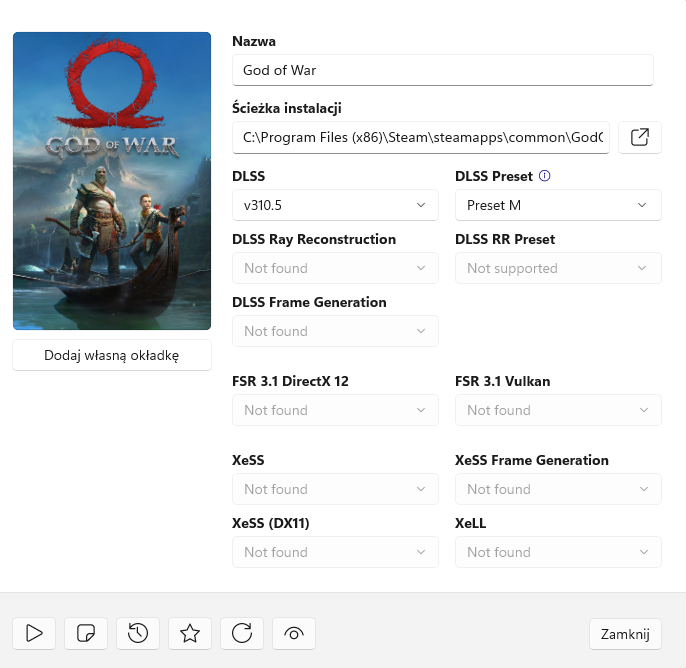Screen dimensions: 686x668
Task: Expand the DLSS version v310.5 dropdown
Action: (335, 205)
